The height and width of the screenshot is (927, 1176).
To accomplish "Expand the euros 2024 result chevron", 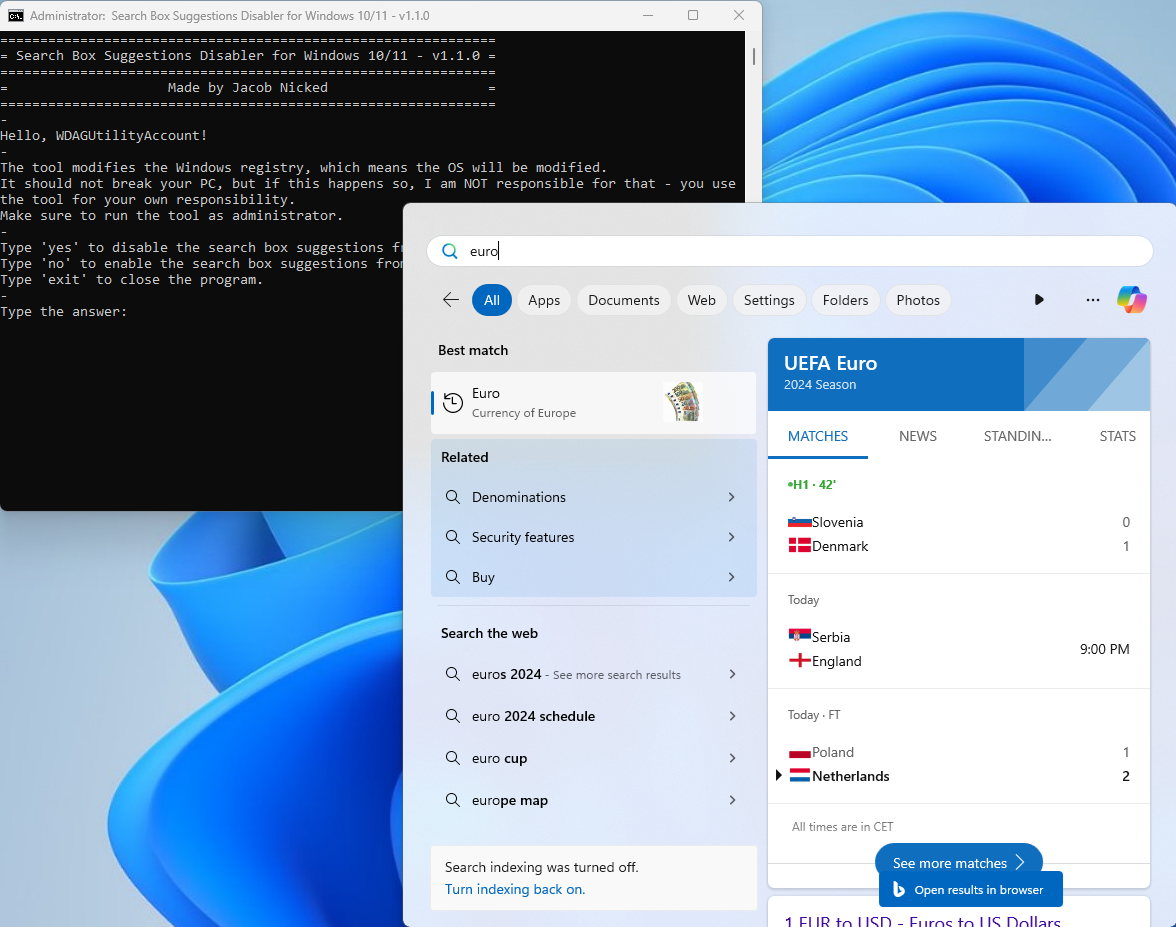I will tap(732, 674).
